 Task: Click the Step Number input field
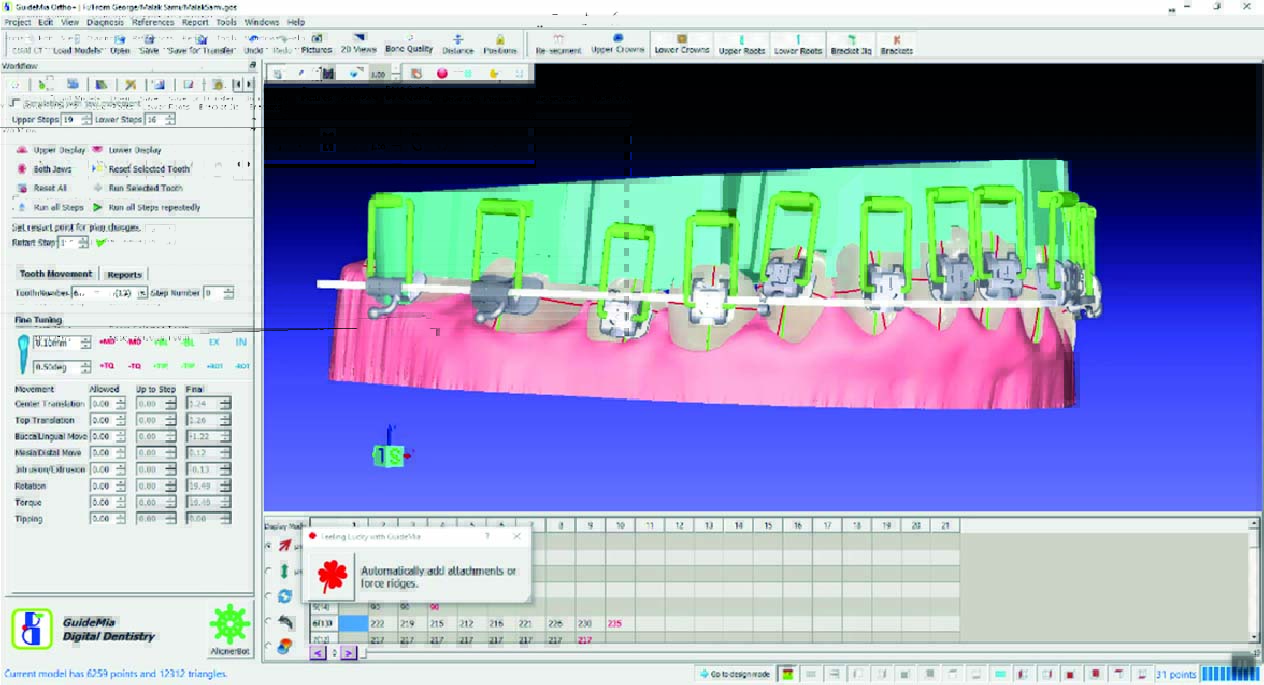212,293
